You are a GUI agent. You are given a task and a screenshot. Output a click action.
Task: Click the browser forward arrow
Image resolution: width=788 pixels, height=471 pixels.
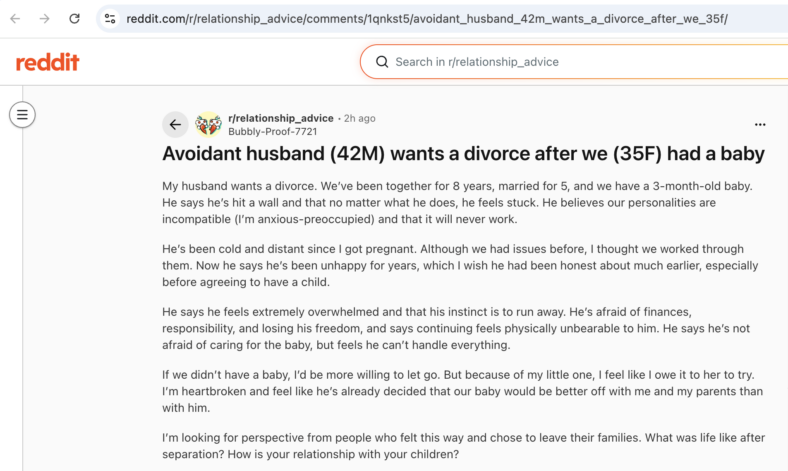pyautogui.click(x=45, y=19)
